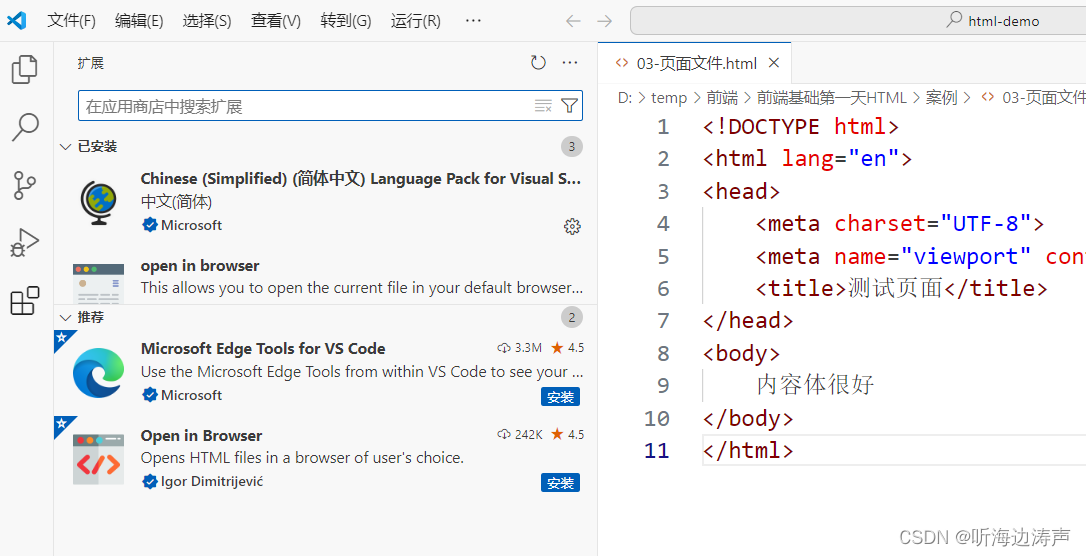Open Run and Debug view
1086x556 pixels.
pyautogui.click(x=26, y=243)
